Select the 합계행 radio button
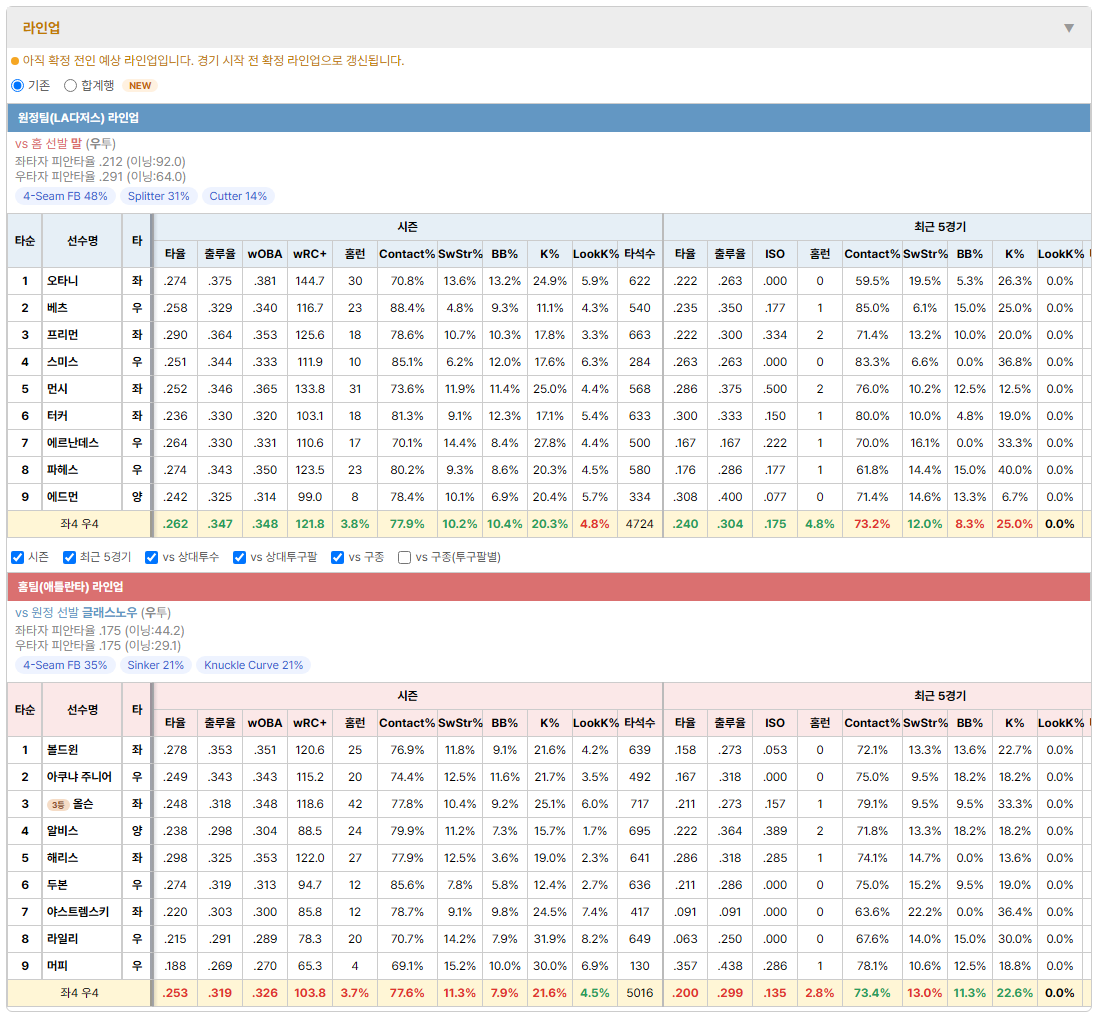 coord(70,85)
